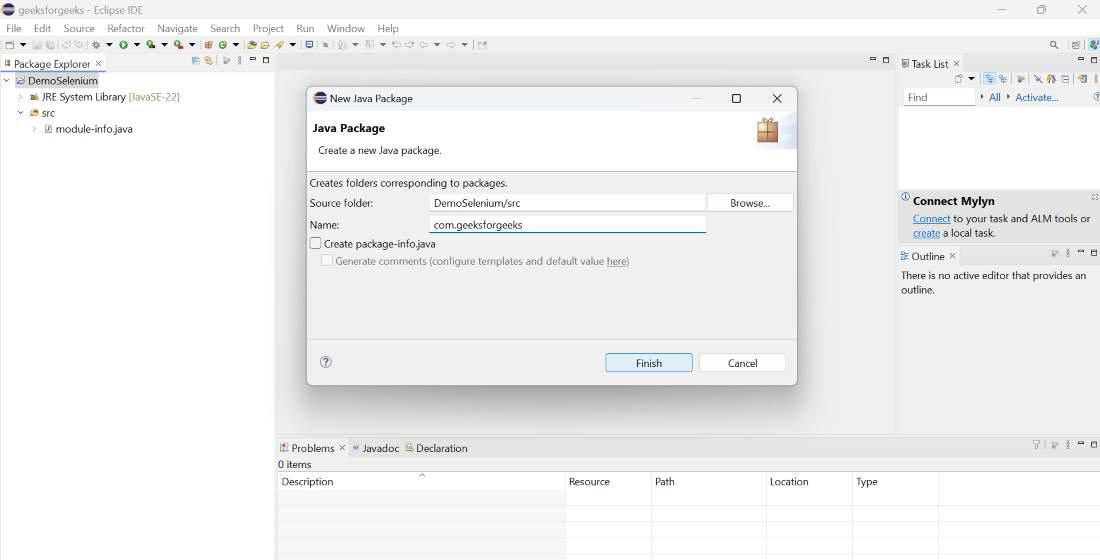Click the help question mark in dialog
The image size is (1100, 560).
tap(326, 362)
